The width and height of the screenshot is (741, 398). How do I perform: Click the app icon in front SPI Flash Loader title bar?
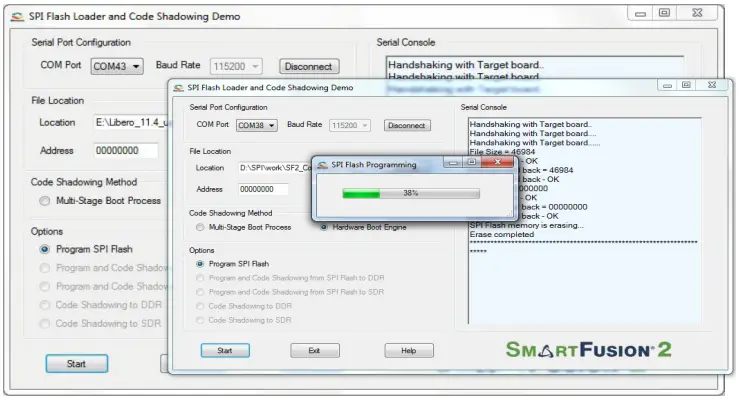pos(178,88)
